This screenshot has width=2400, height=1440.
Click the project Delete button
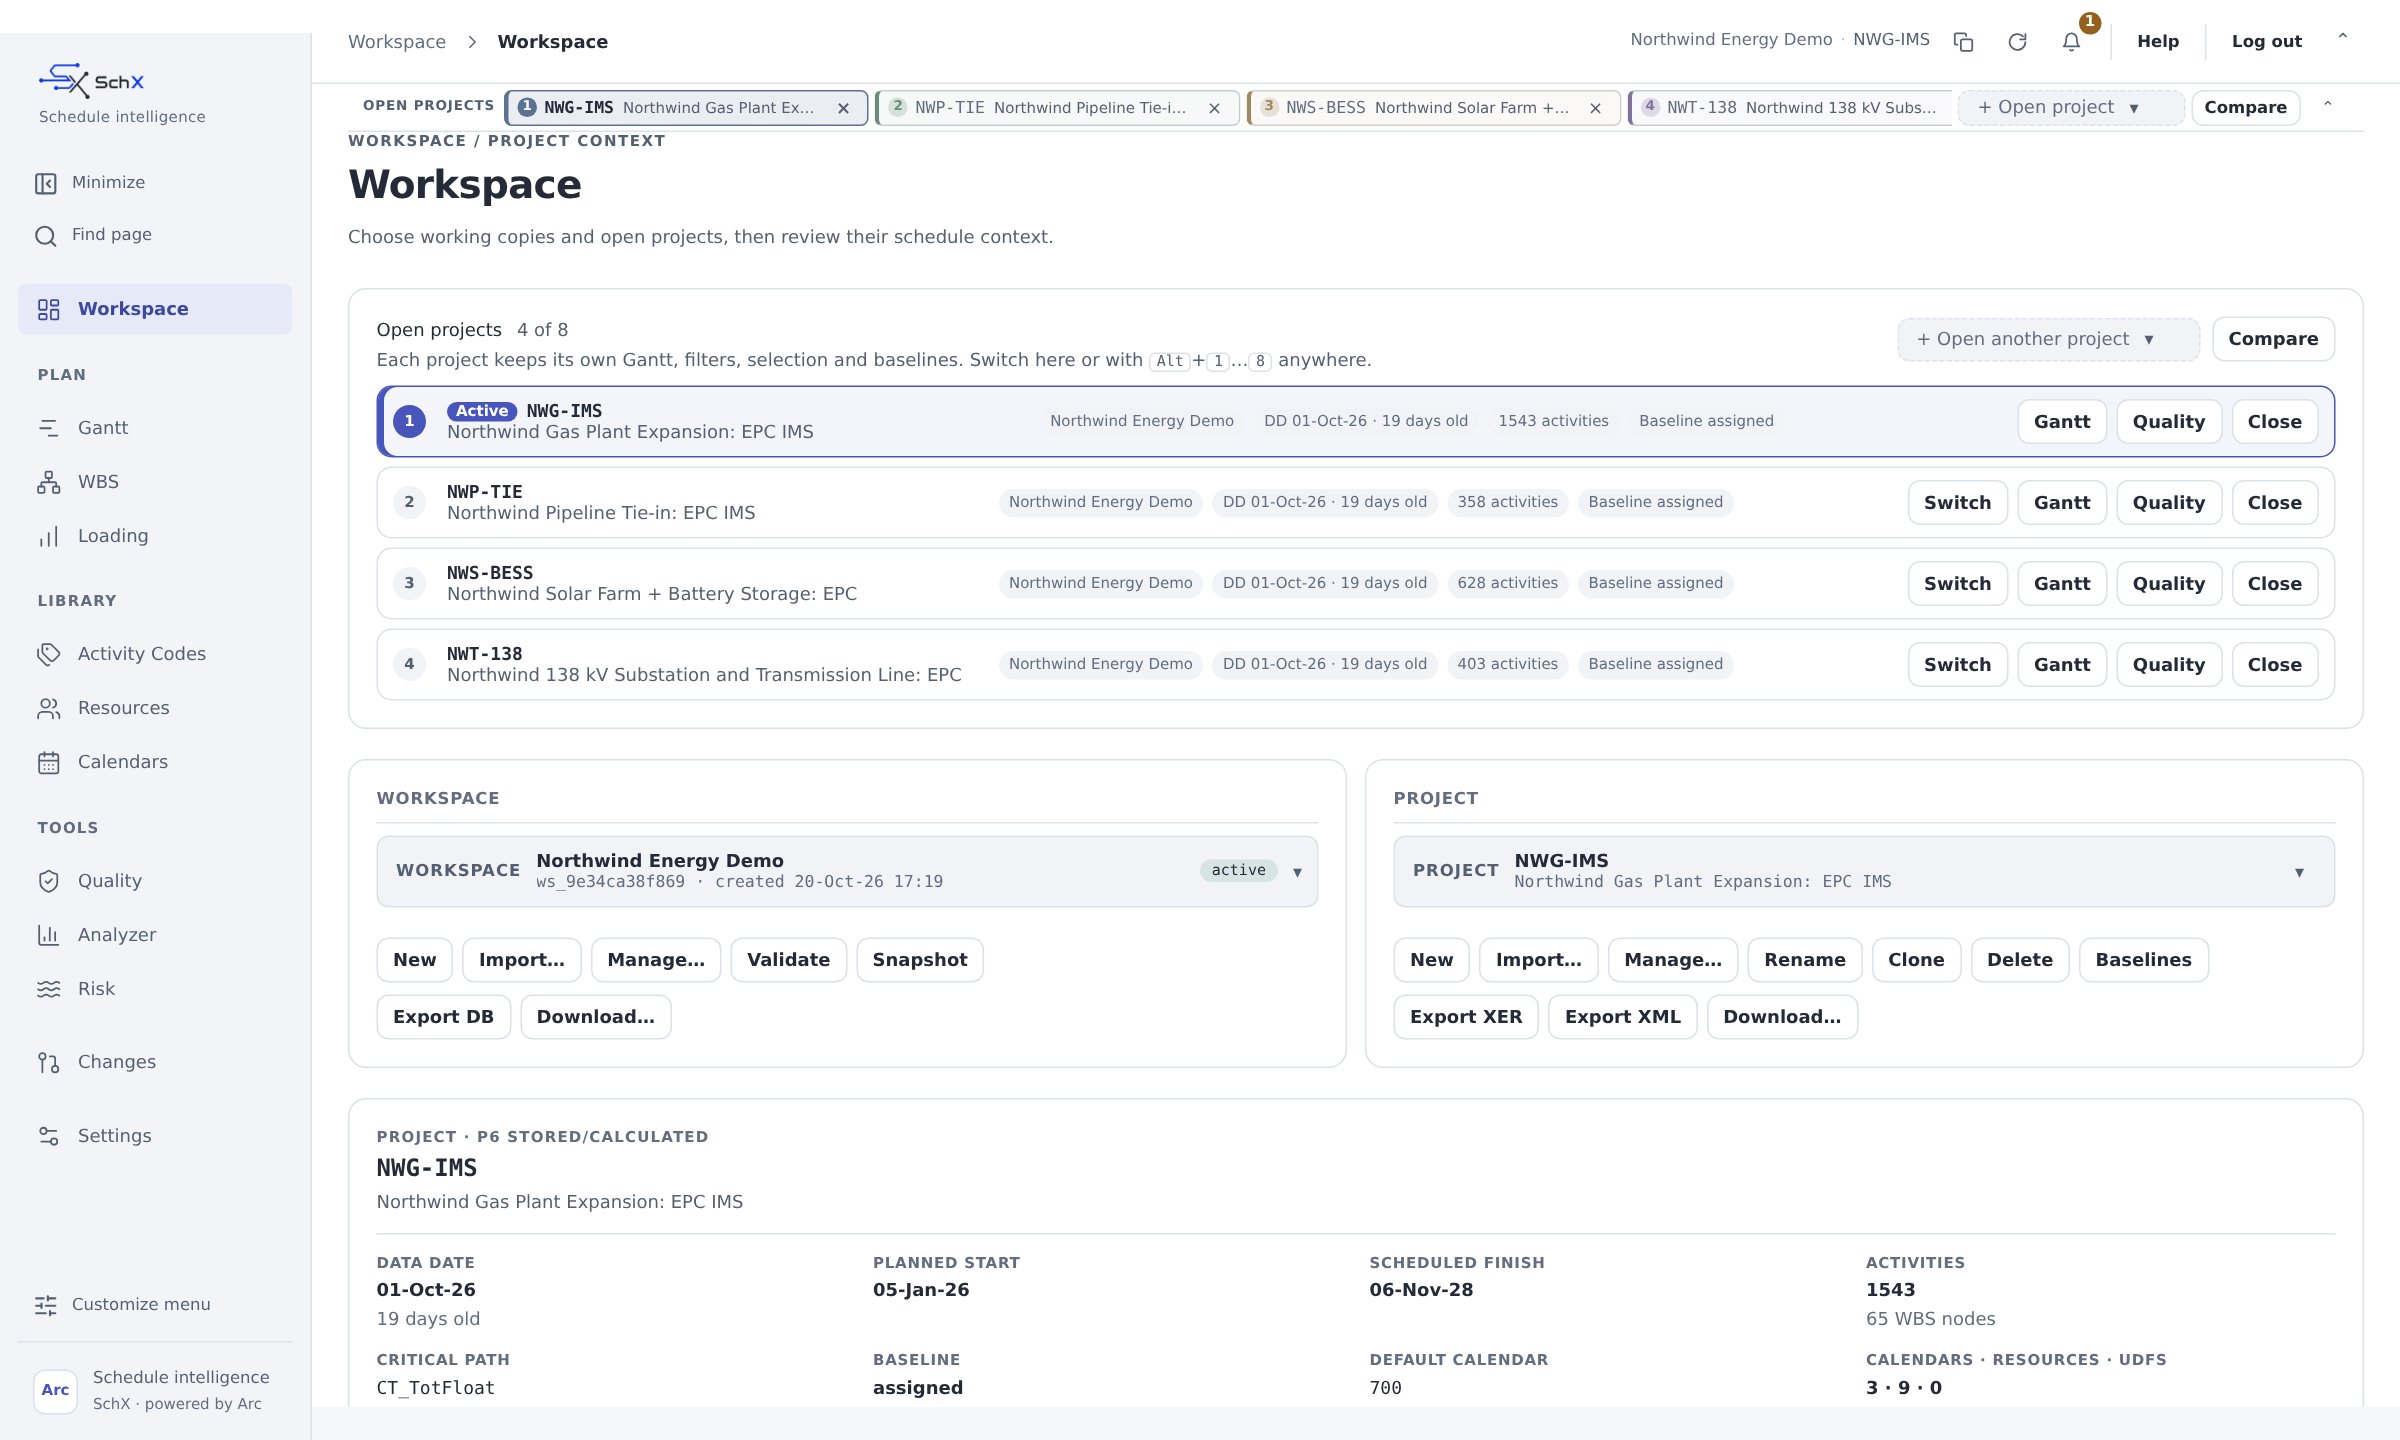pos(2019,960)
